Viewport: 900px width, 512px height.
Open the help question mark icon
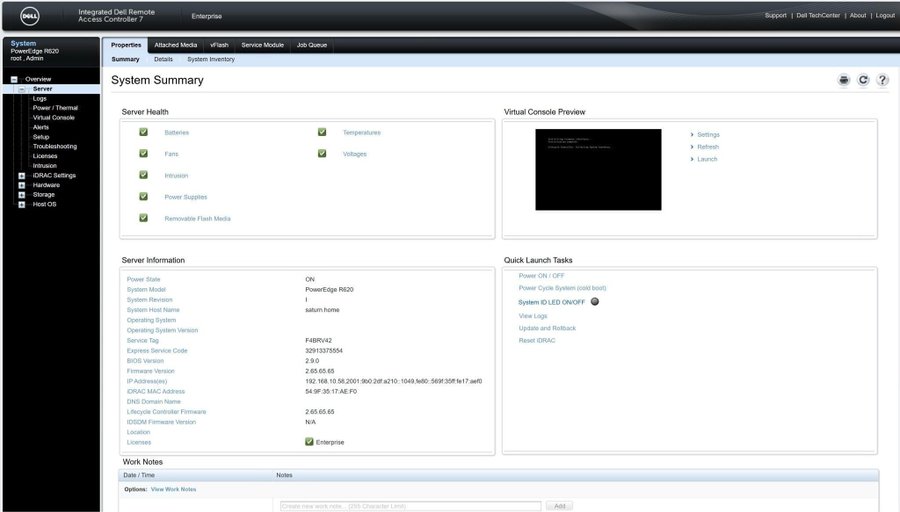tap(882, 80)
